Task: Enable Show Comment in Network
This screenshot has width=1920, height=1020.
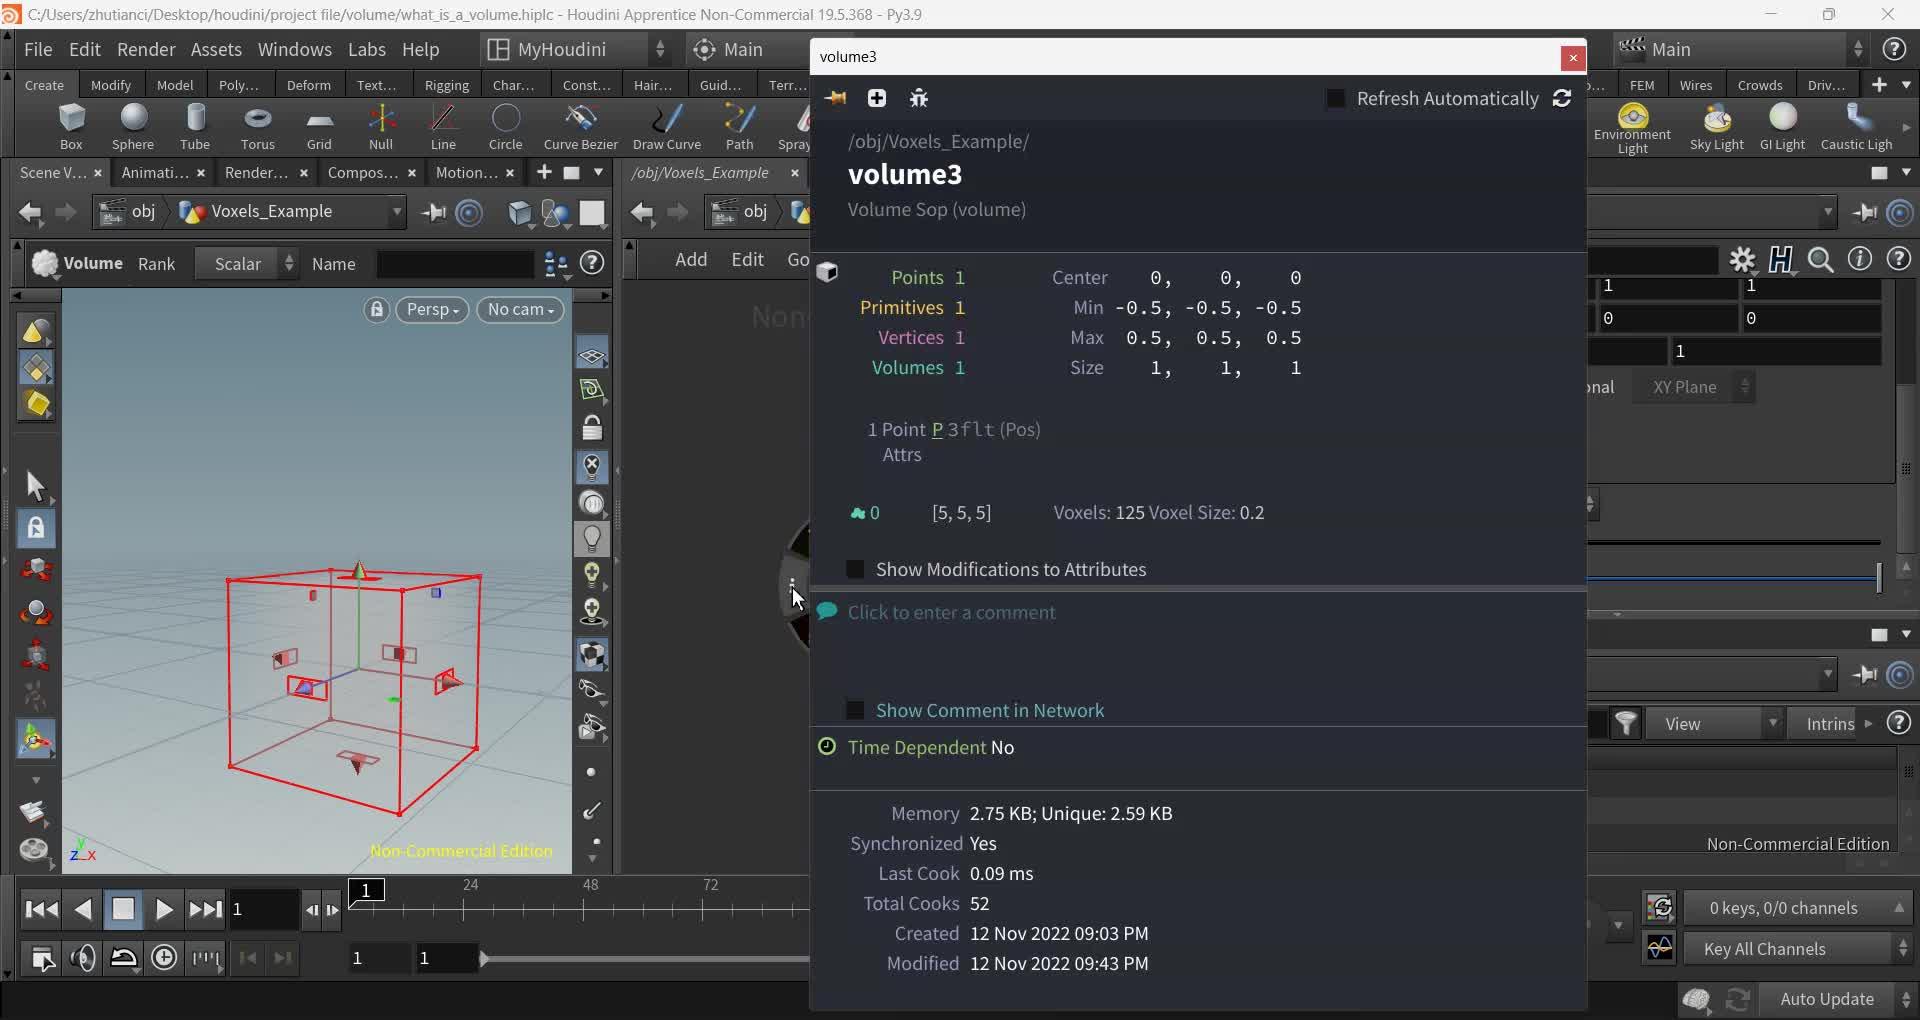Action: point(855,710)
